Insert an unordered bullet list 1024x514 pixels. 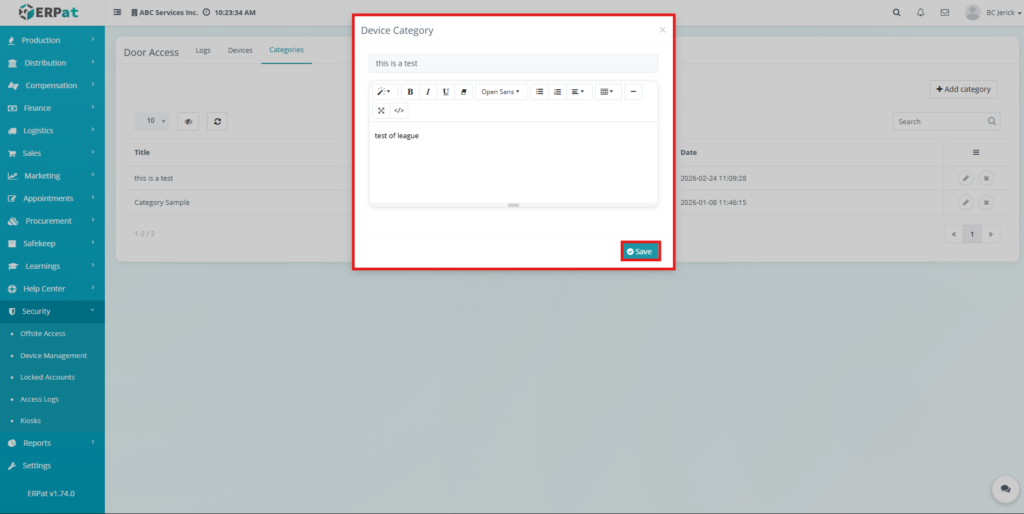[x=539, y=92]
